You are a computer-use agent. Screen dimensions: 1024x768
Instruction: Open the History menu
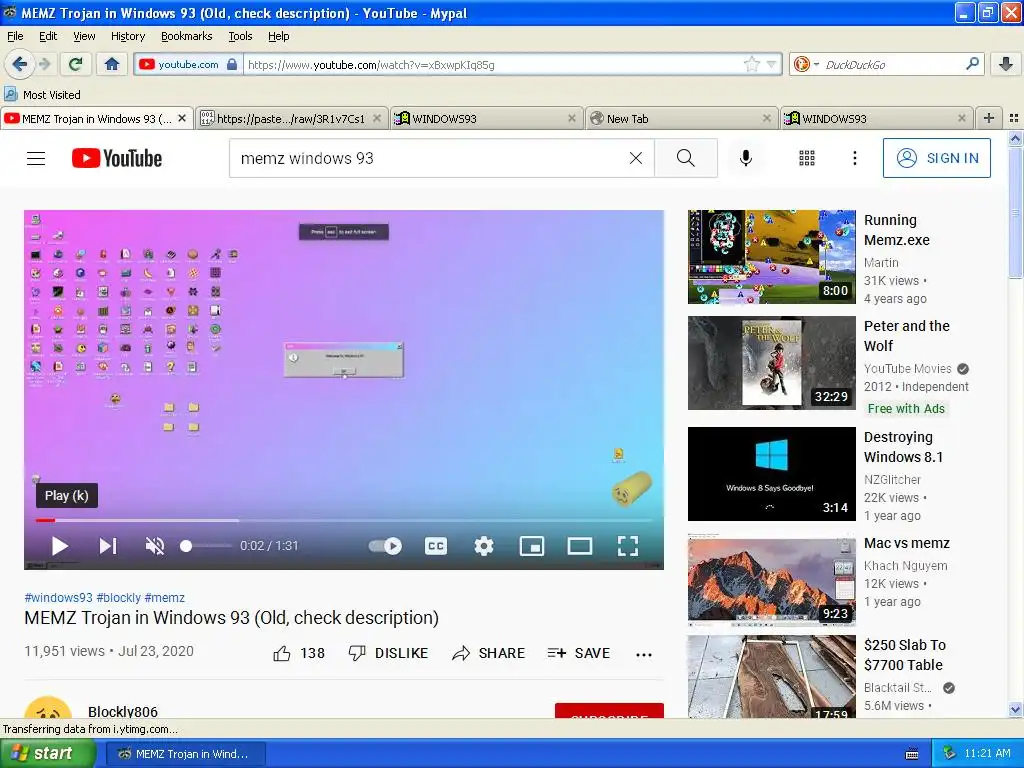pyautogui.click(x=127, y=36)
